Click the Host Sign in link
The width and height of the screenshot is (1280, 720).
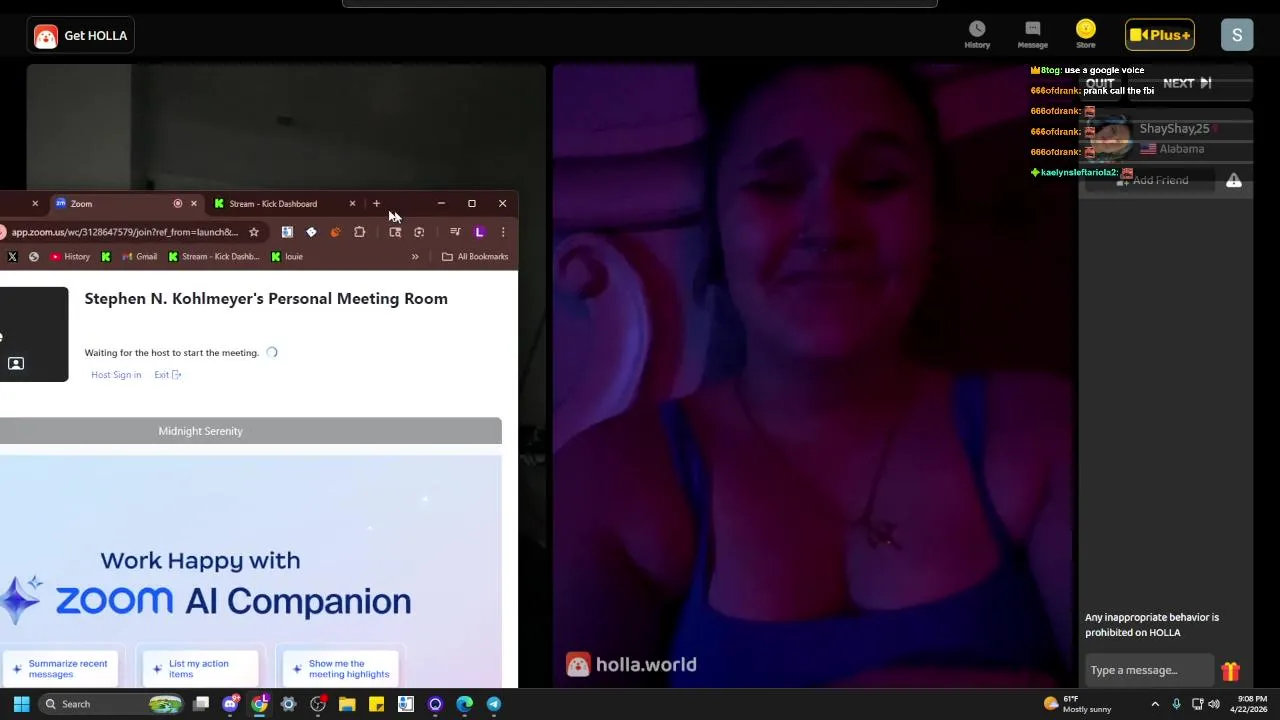(x=116, y=375)
